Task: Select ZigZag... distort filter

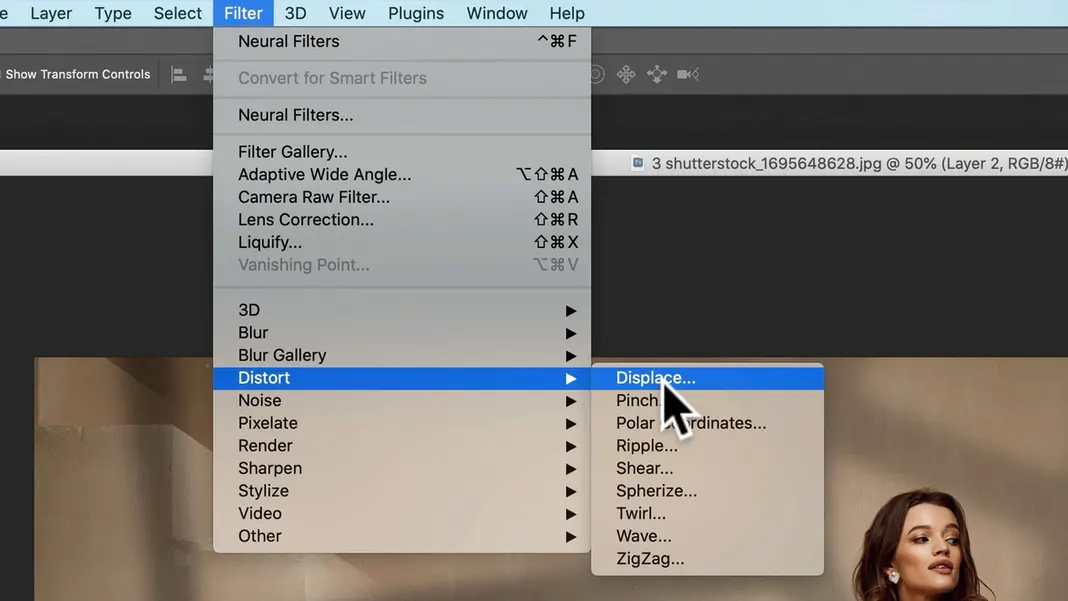Action: pyautogui.click(x=708, y=559)
